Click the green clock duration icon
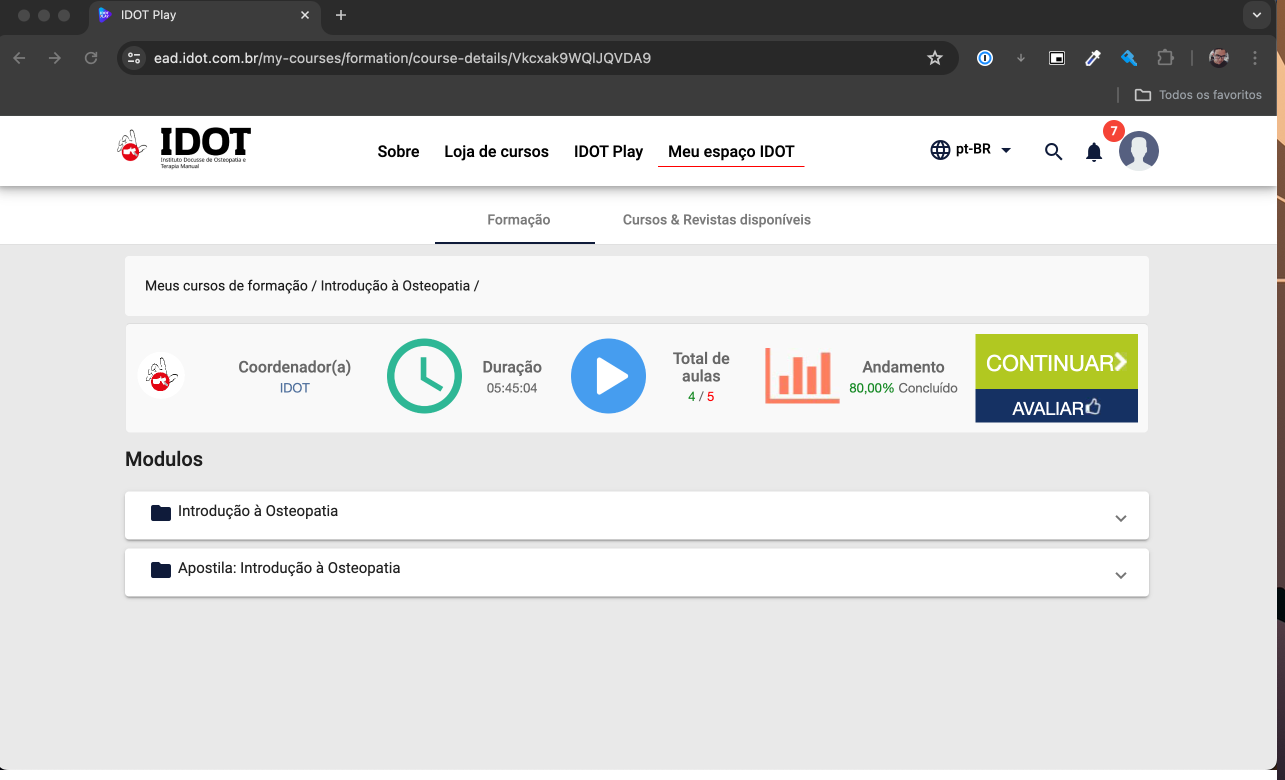1285x780 pixels. pos(424,376)
